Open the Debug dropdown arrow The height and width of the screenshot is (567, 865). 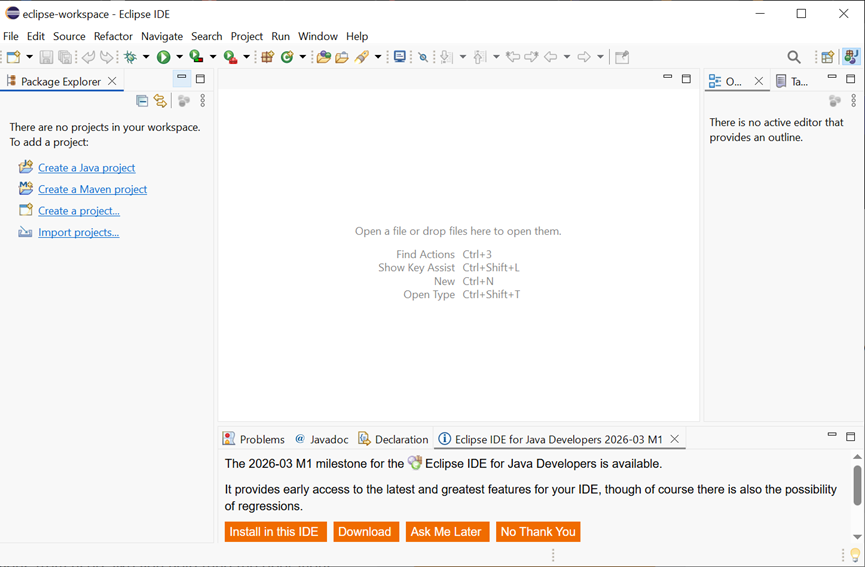click(x=146, y=57)
